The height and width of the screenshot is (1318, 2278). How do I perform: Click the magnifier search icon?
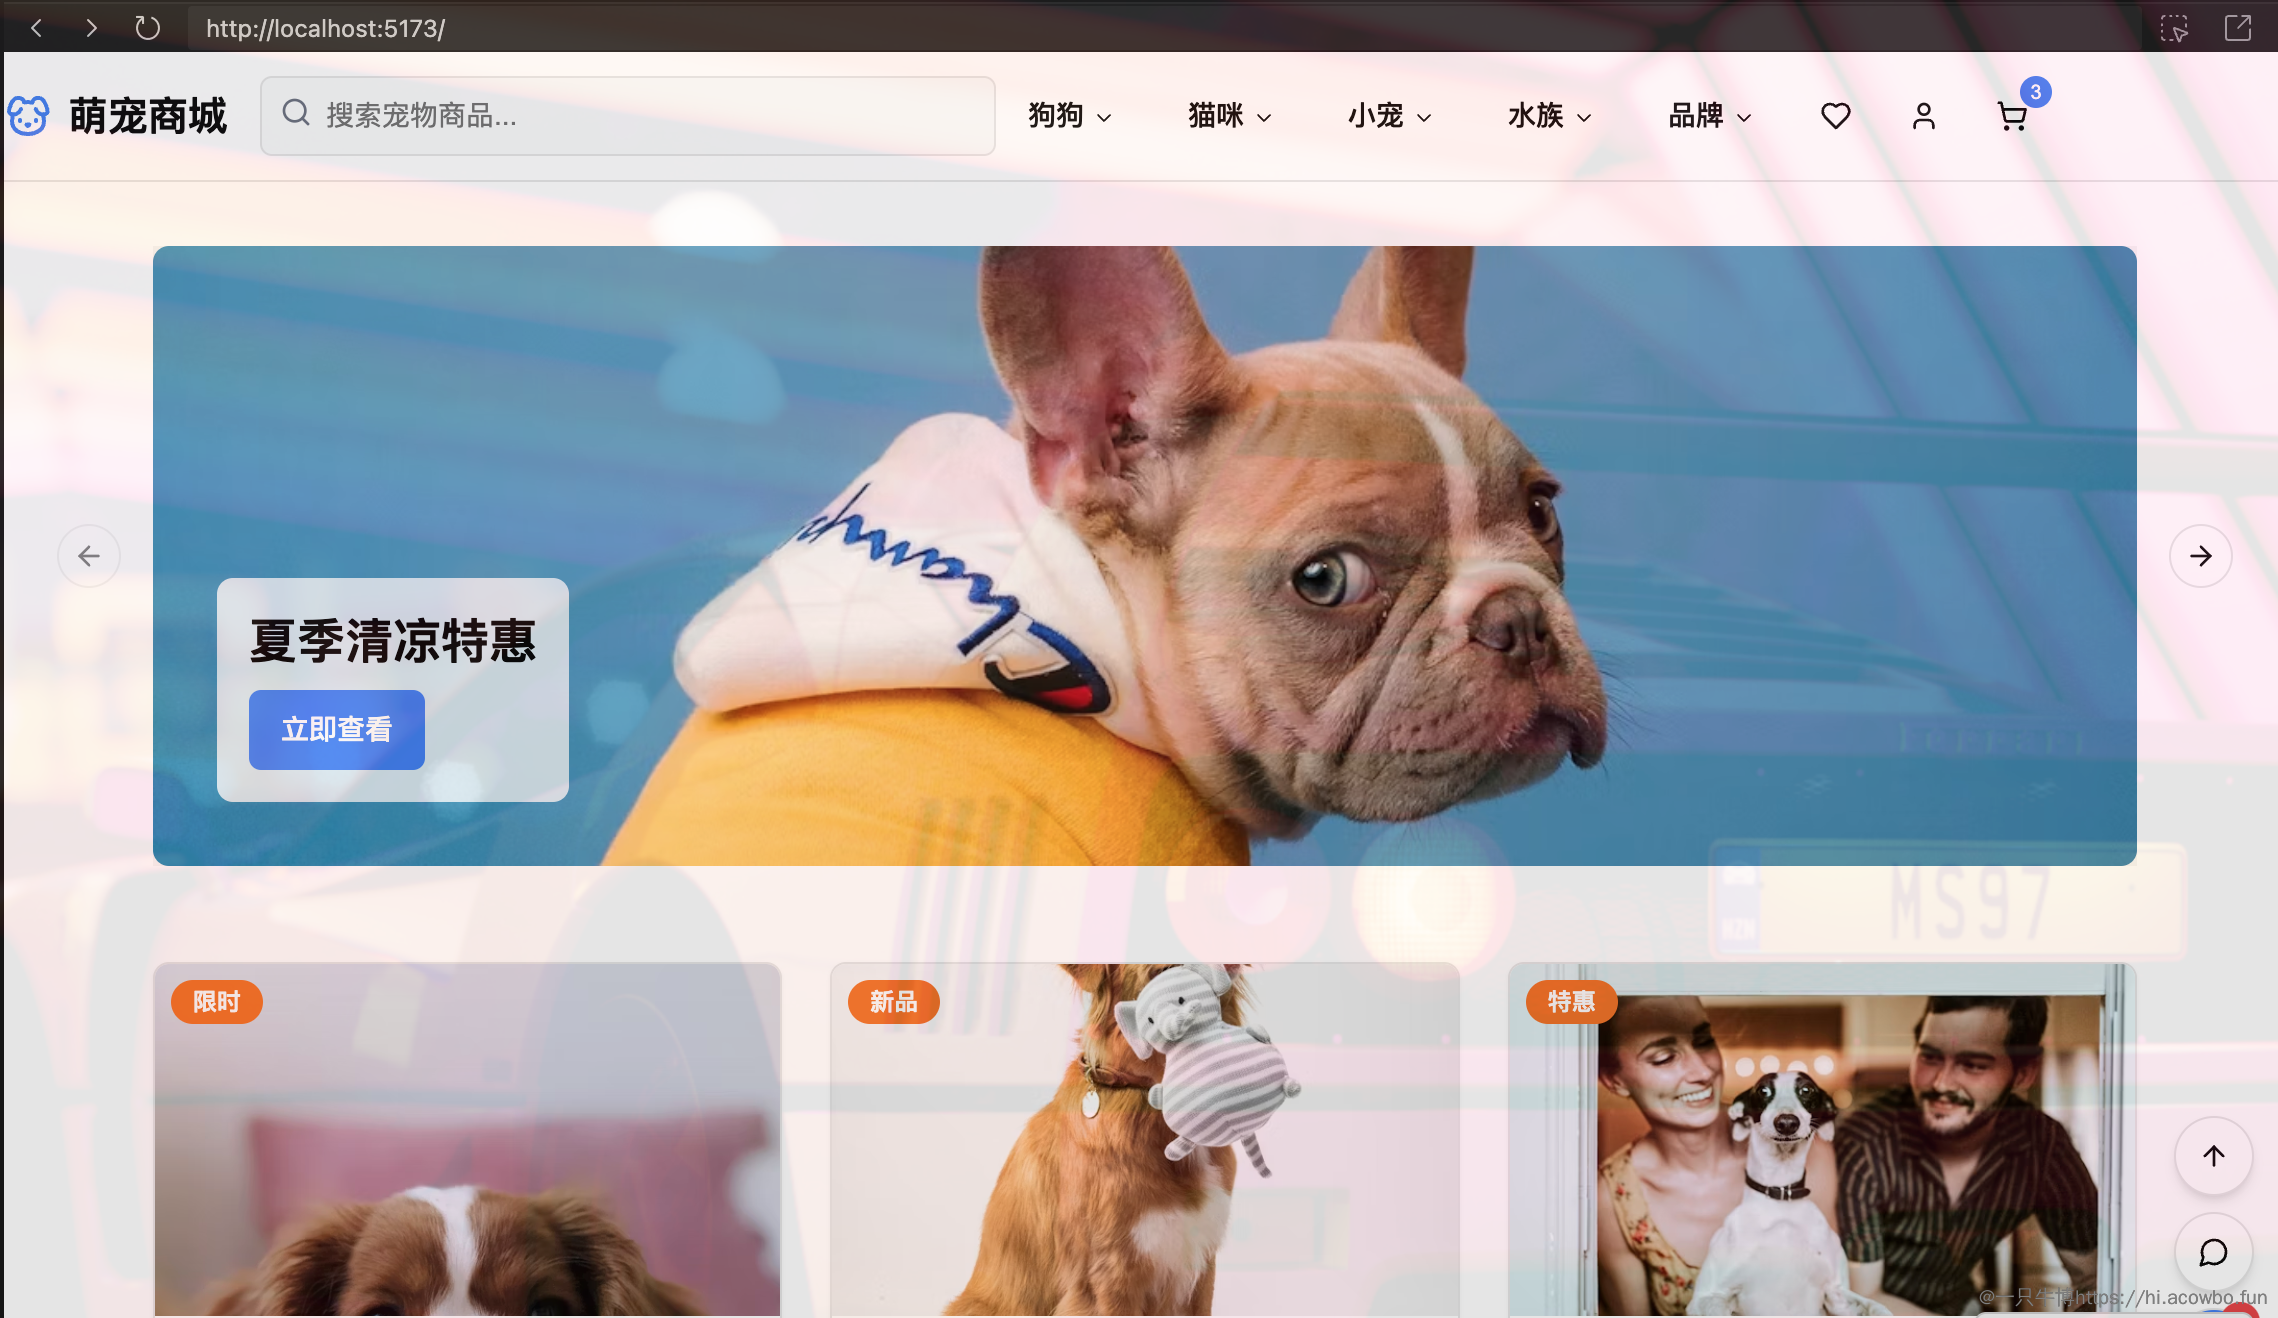[x=295, y=113]
